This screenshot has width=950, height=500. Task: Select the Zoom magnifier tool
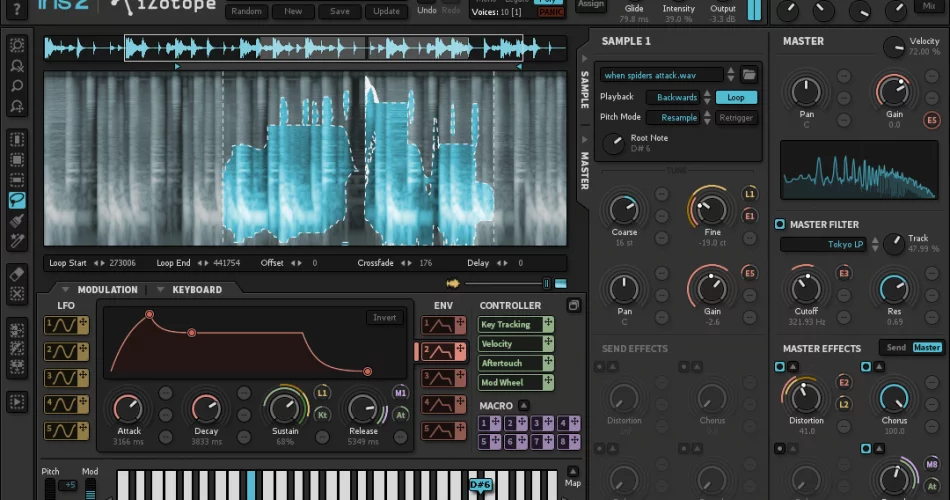point(17,85)
